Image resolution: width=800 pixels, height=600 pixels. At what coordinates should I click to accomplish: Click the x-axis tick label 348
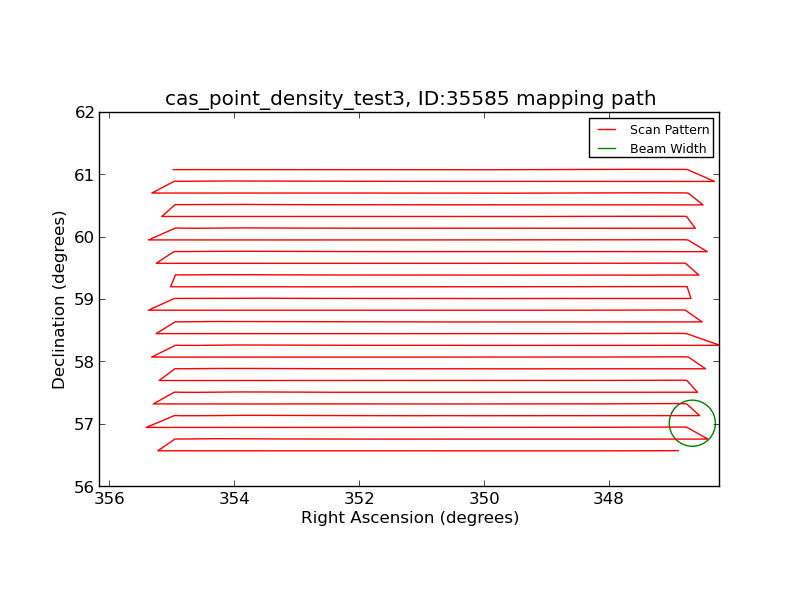(x=609, y=498)
